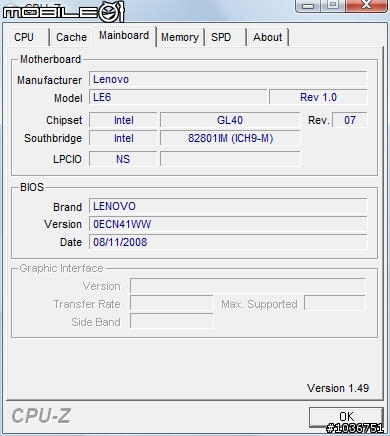390x436 pixels.
Task: Click the Transfer Rate field
Action: pos(171,304)
